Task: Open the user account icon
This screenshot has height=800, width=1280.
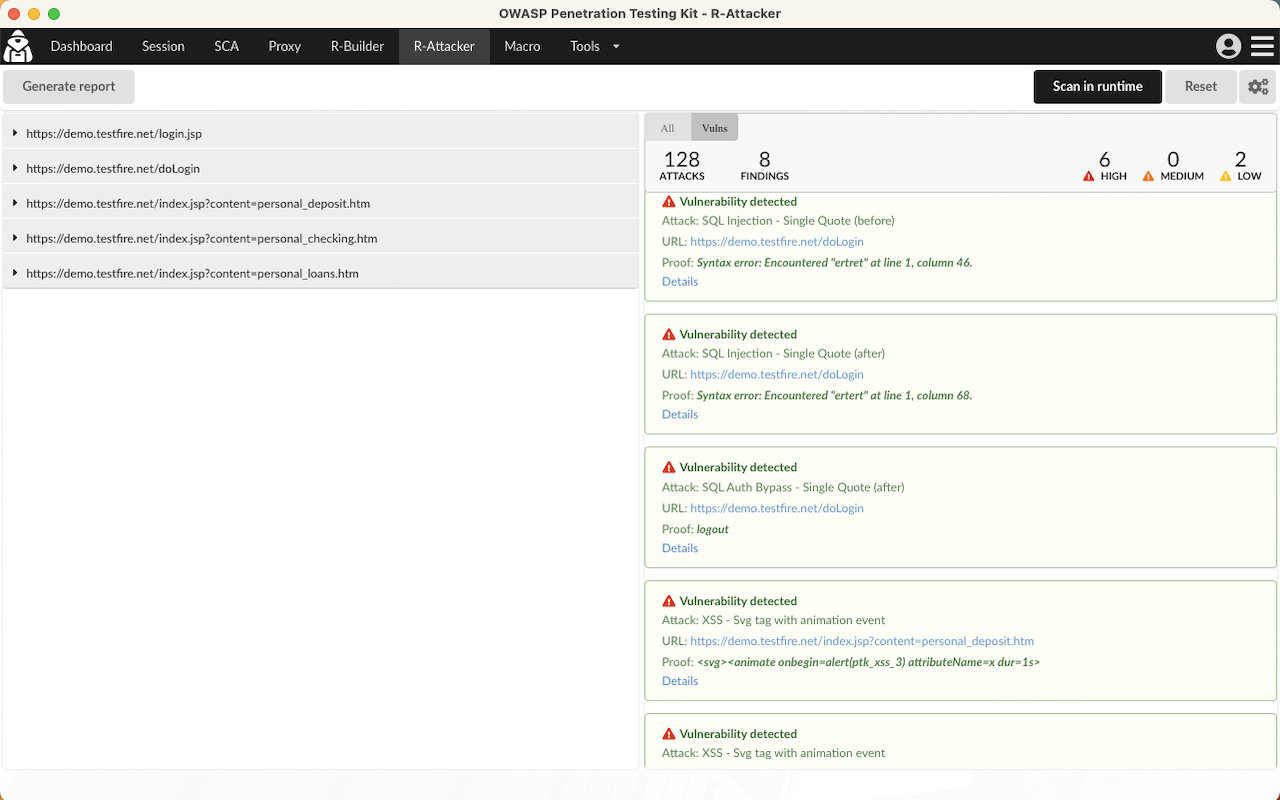Action: (1228, 46)
